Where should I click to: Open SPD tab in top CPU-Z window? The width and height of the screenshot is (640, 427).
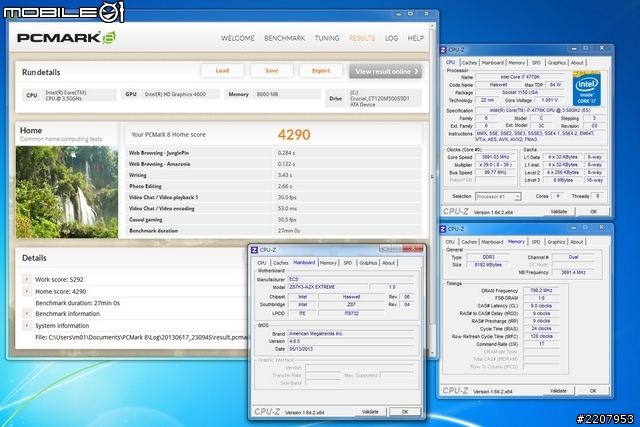point(536,62)
